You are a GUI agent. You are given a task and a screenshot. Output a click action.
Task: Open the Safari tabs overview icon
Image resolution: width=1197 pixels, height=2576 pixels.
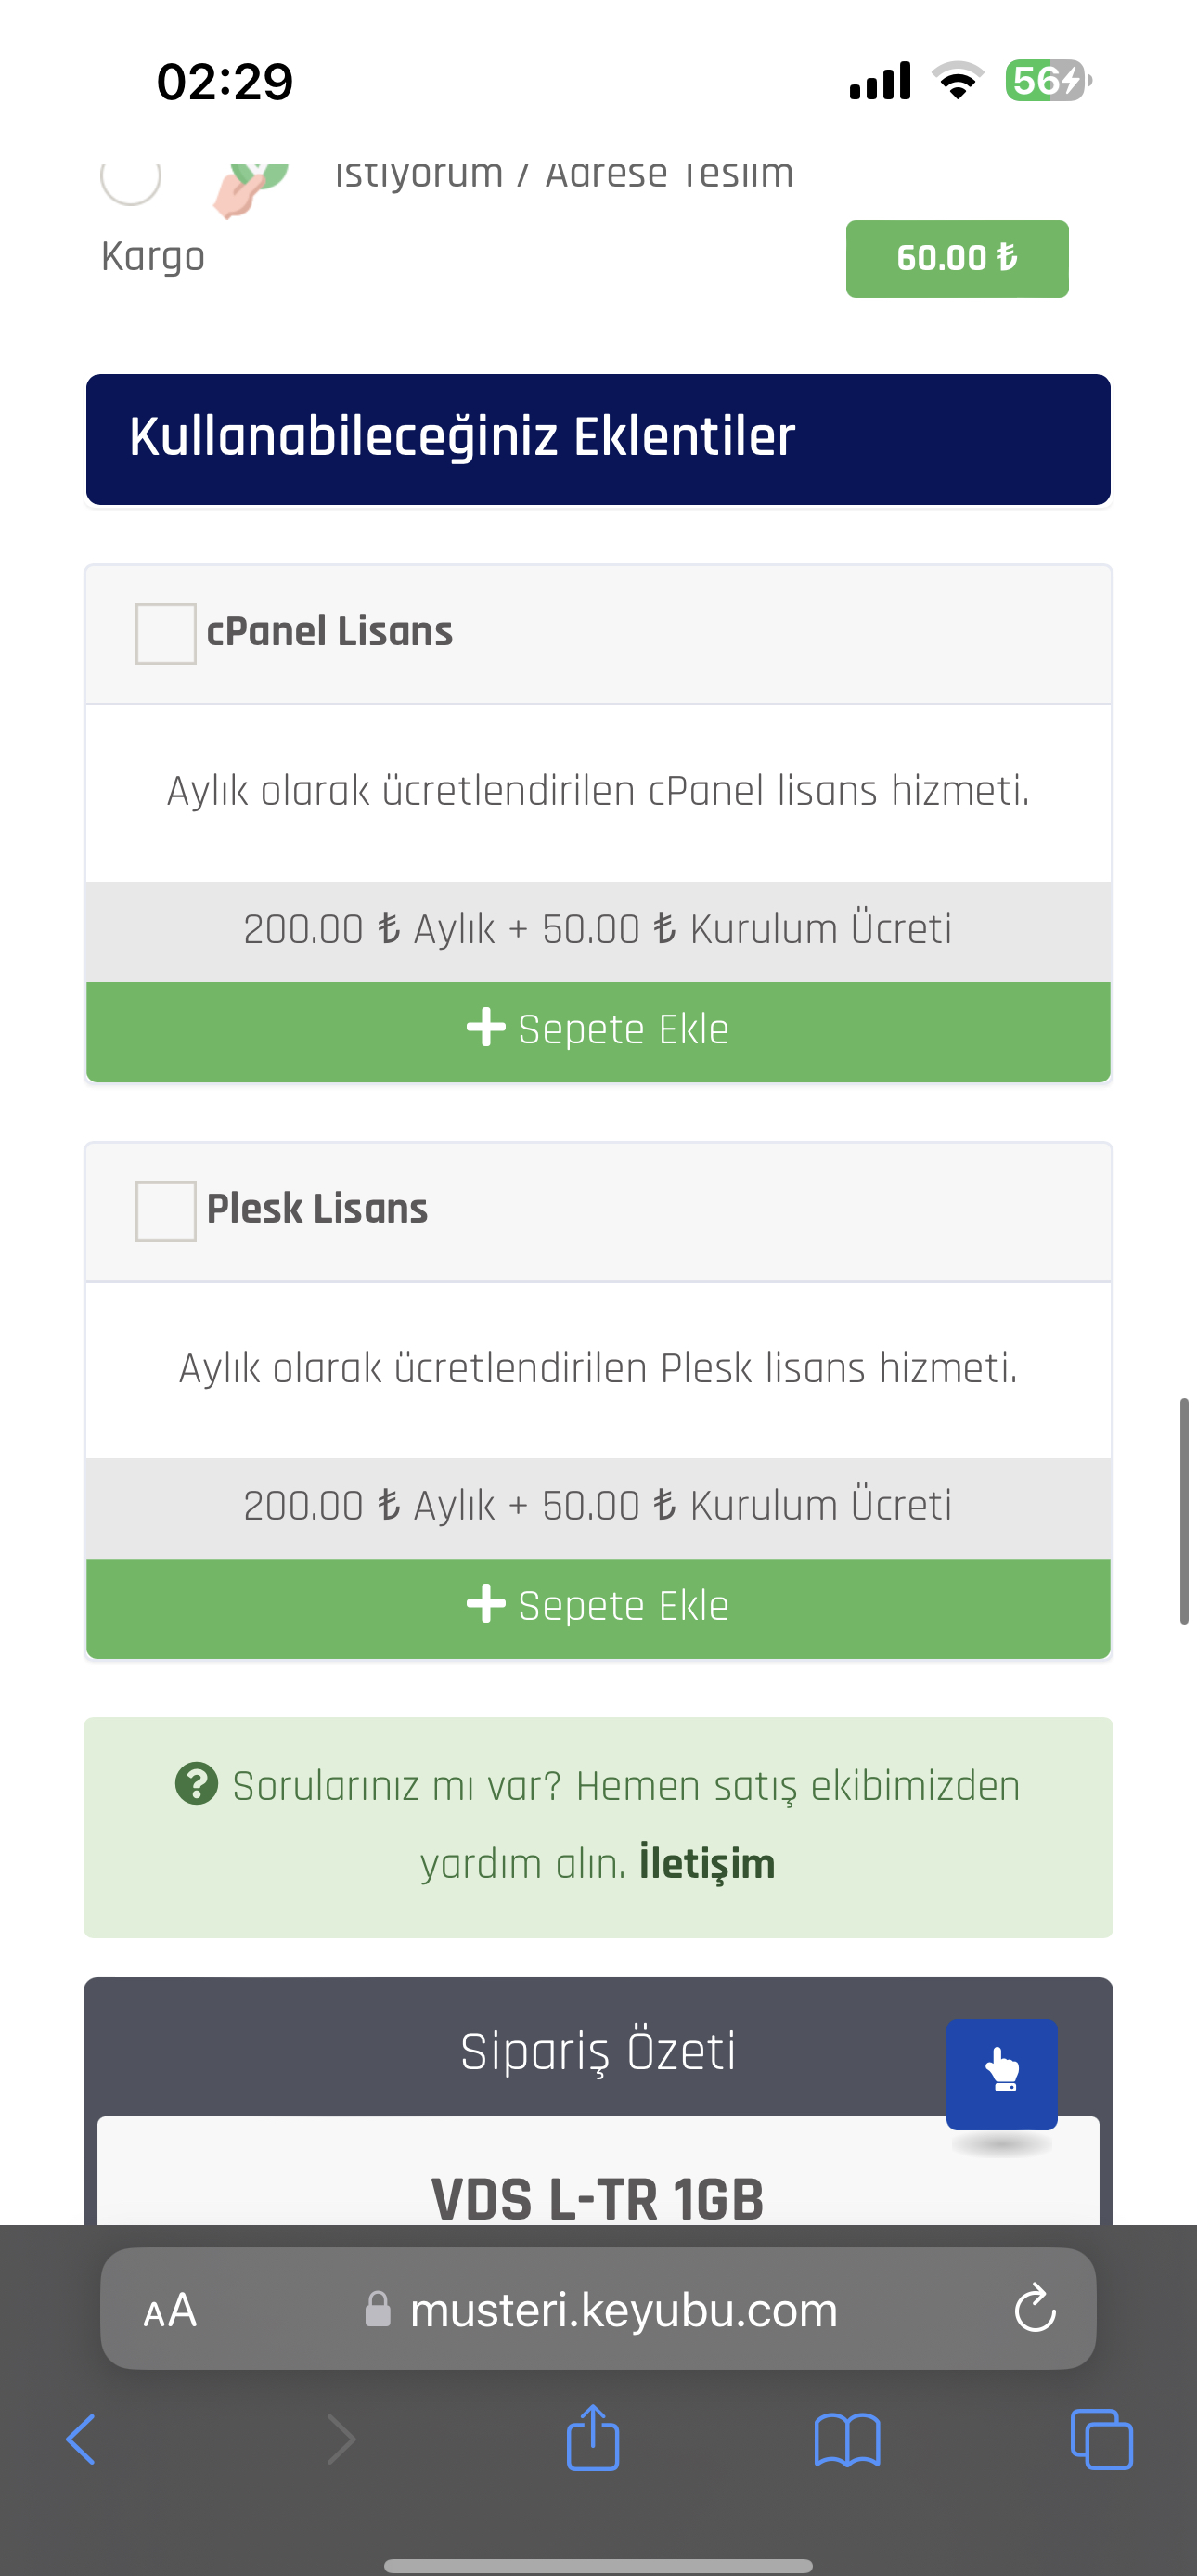point(1101,2439)
